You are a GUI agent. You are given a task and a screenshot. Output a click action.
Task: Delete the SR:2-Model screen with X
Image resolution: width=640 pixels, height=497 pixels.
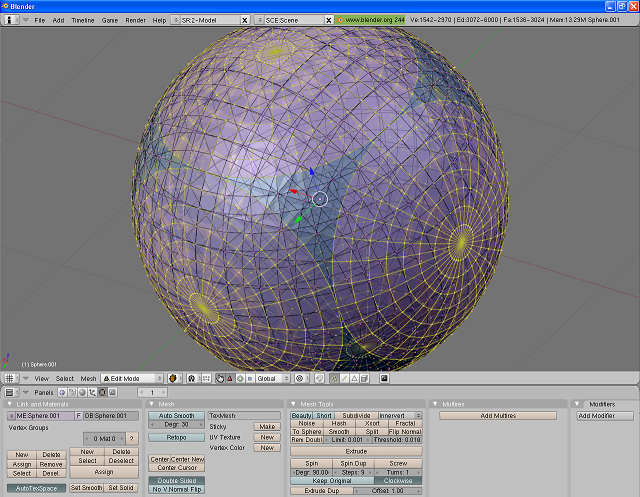tap(245, 20)
